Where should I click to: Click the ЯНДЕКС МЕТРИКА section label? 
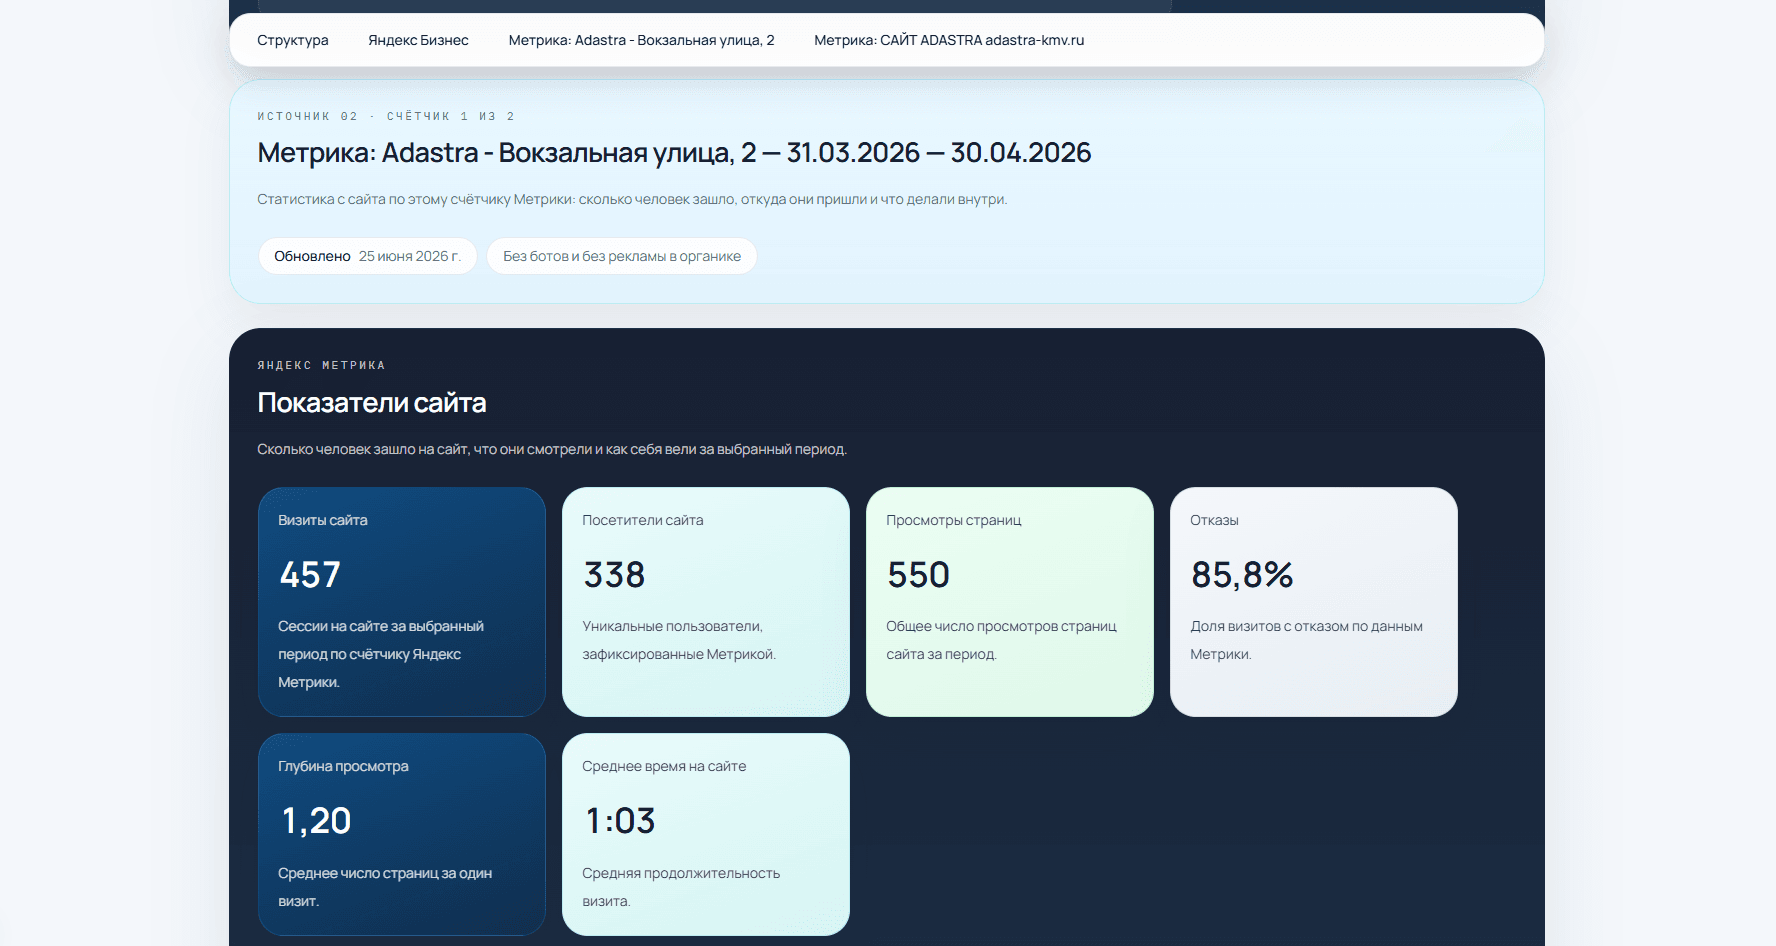[321, 365]
